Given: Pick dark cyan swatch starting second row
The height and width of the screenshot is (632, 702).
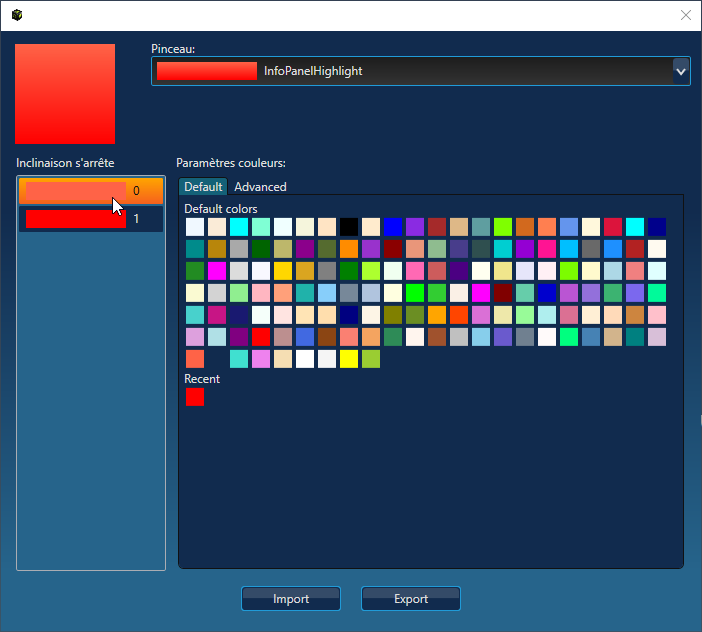Looking at the screenshot, I should click(x=195, y=249).
